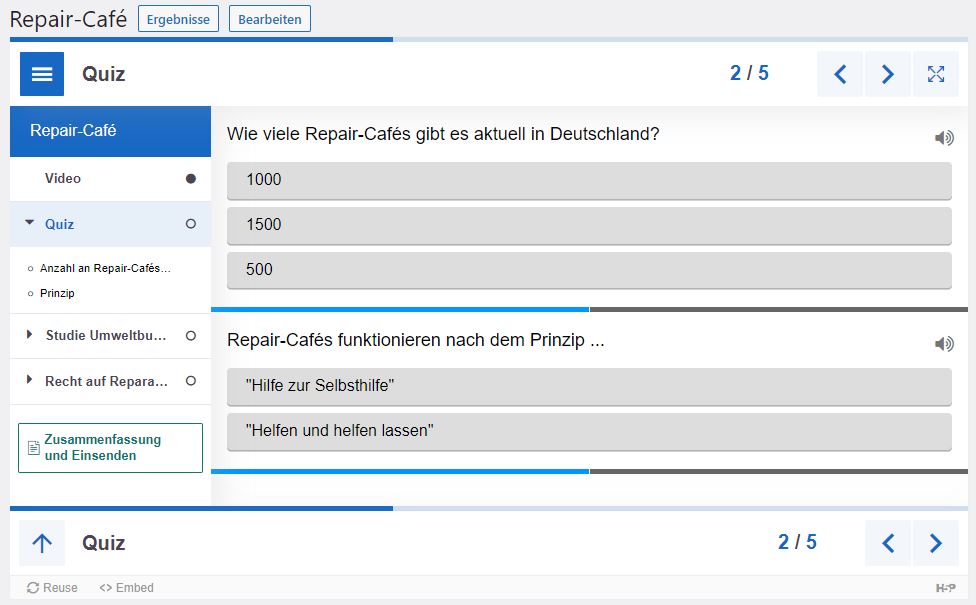Click Zusammenfassung und Einsenden button
Image resolution: width=976 pixels, height=605 pixels.
coord(110,448)
